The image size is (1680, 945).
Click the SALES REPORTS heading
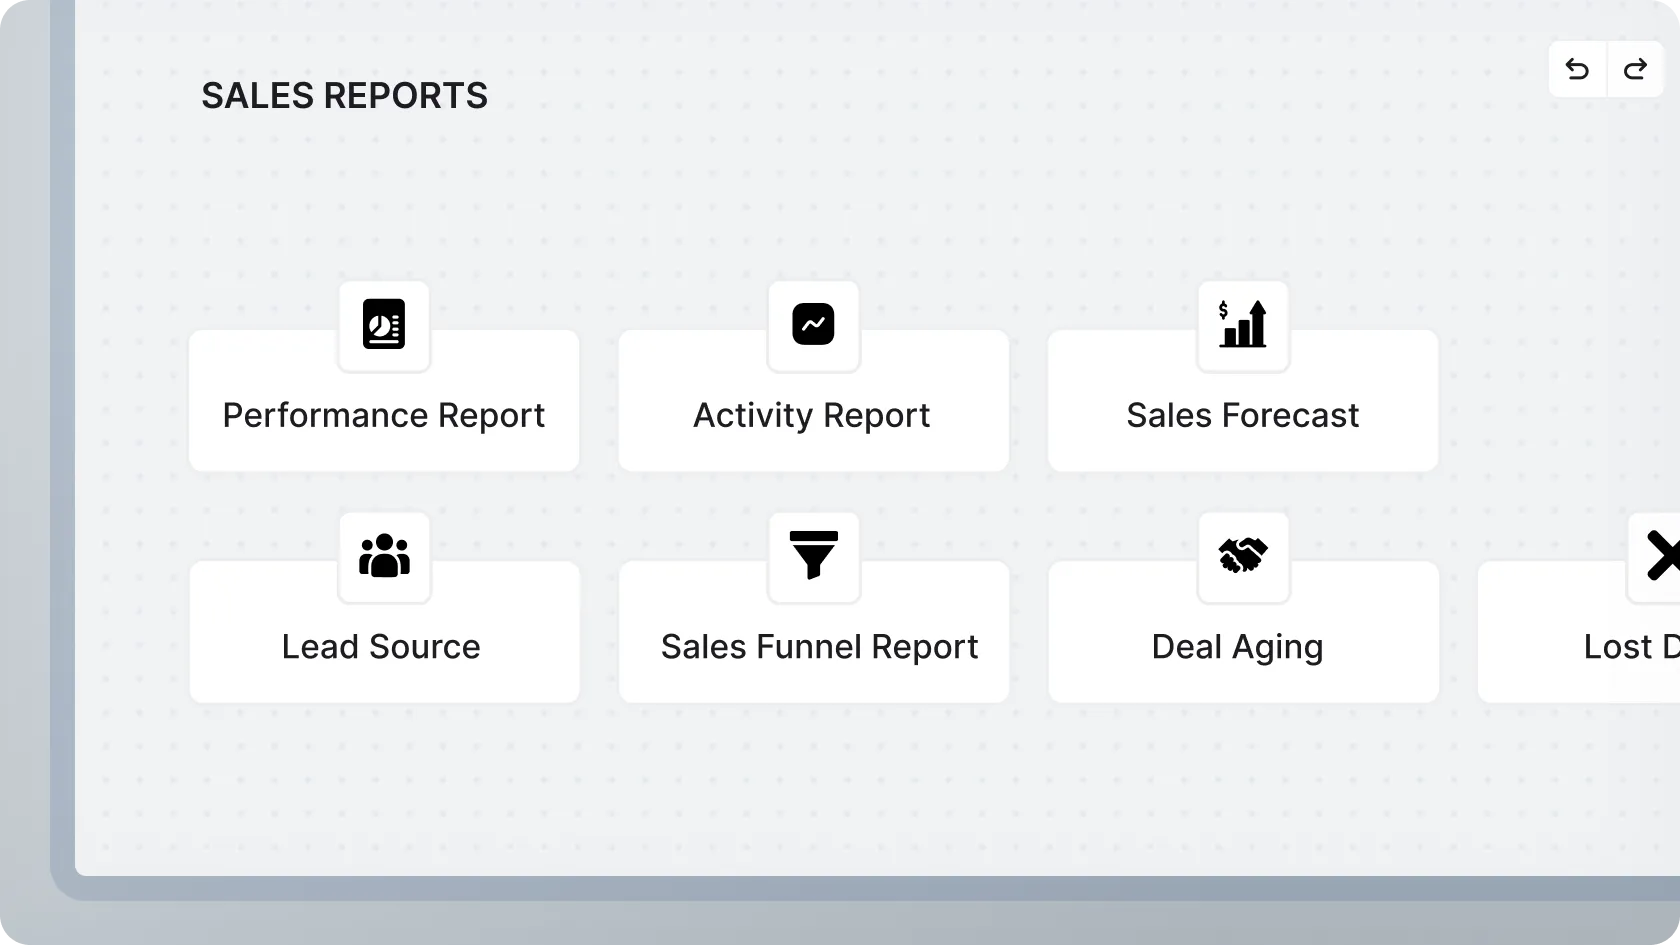344,96
